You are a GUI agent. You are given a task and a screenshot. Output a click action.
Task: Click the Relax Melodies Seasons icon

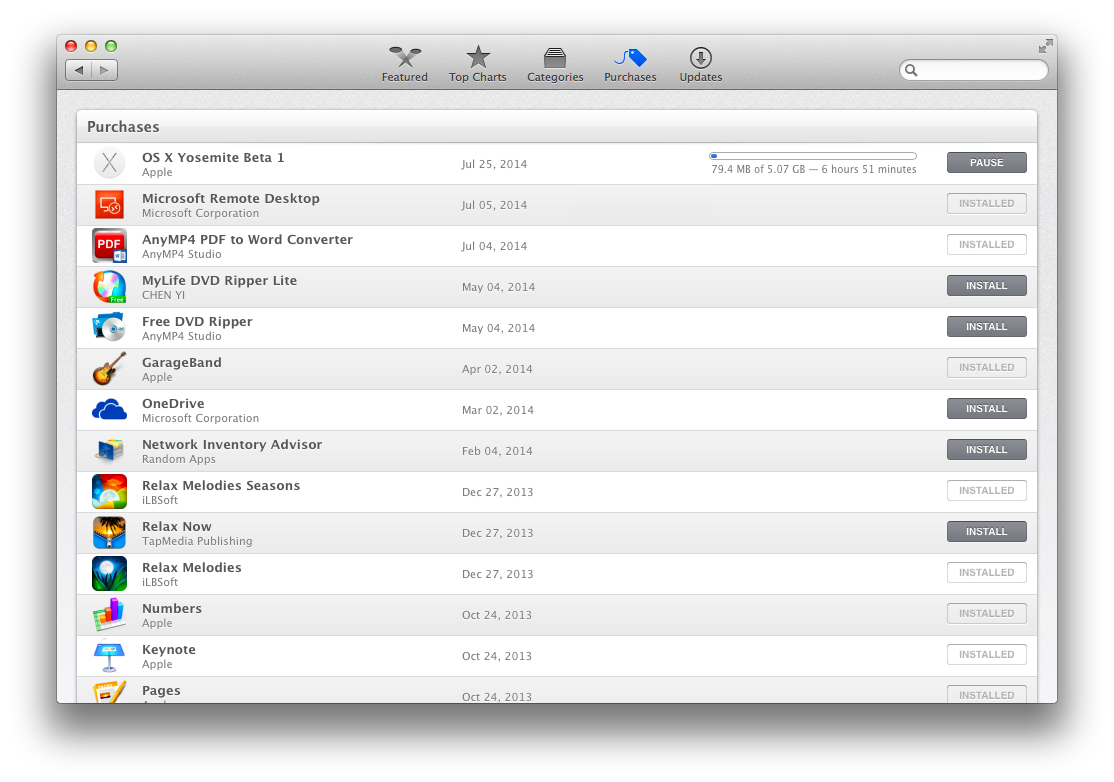coord(109,492)
